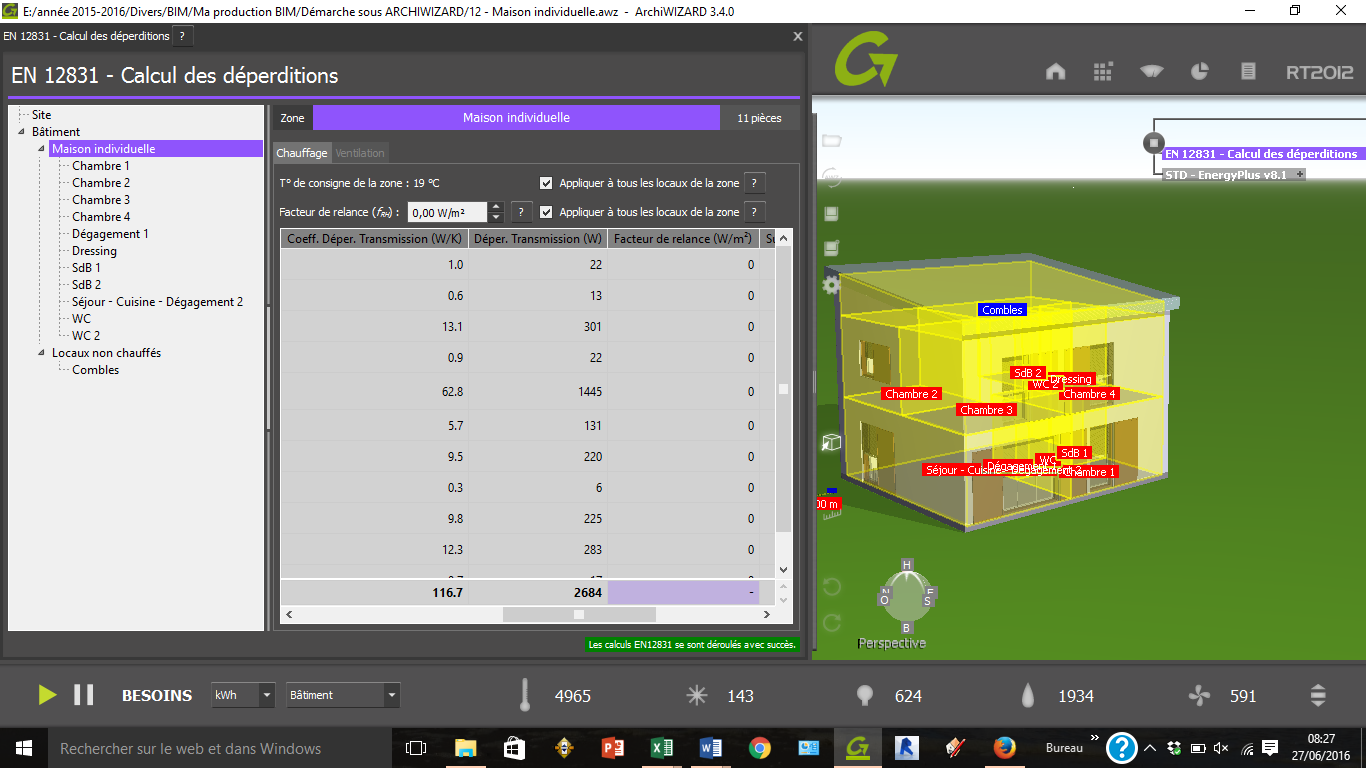Open the pie chart results icon
The width and height of the screenshot is (1366, 768).
coord(1200,71)
